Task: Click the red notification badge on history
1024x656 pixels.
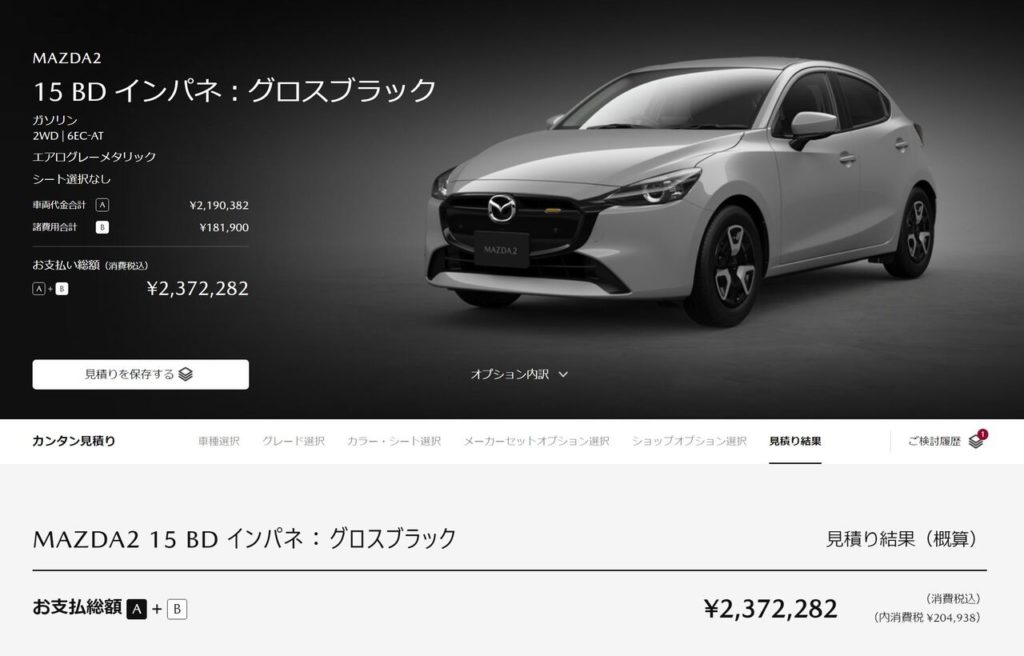Action: pyautogui.click(x=982, y=435)
